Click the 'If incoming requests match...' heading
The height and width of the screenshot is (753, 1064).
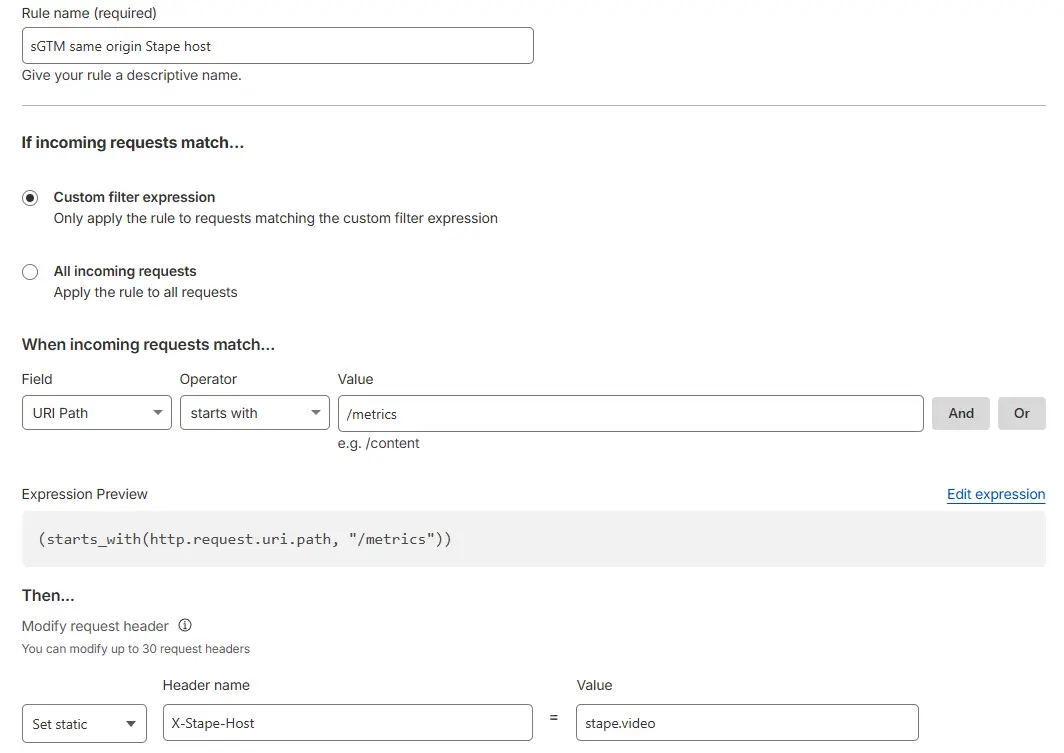(x=133, y=143)
